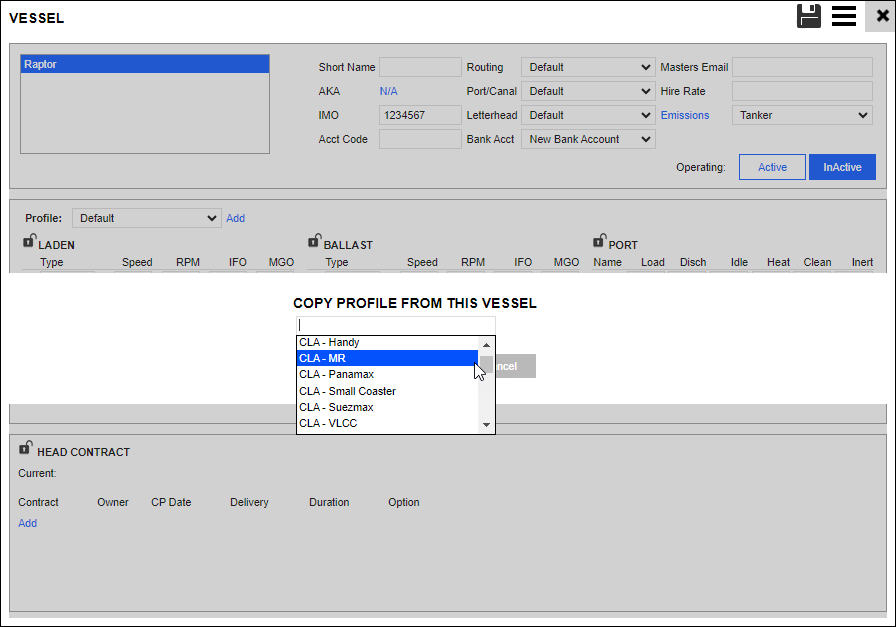Open the Profile Default dropdown

click(x=146, y=218)
